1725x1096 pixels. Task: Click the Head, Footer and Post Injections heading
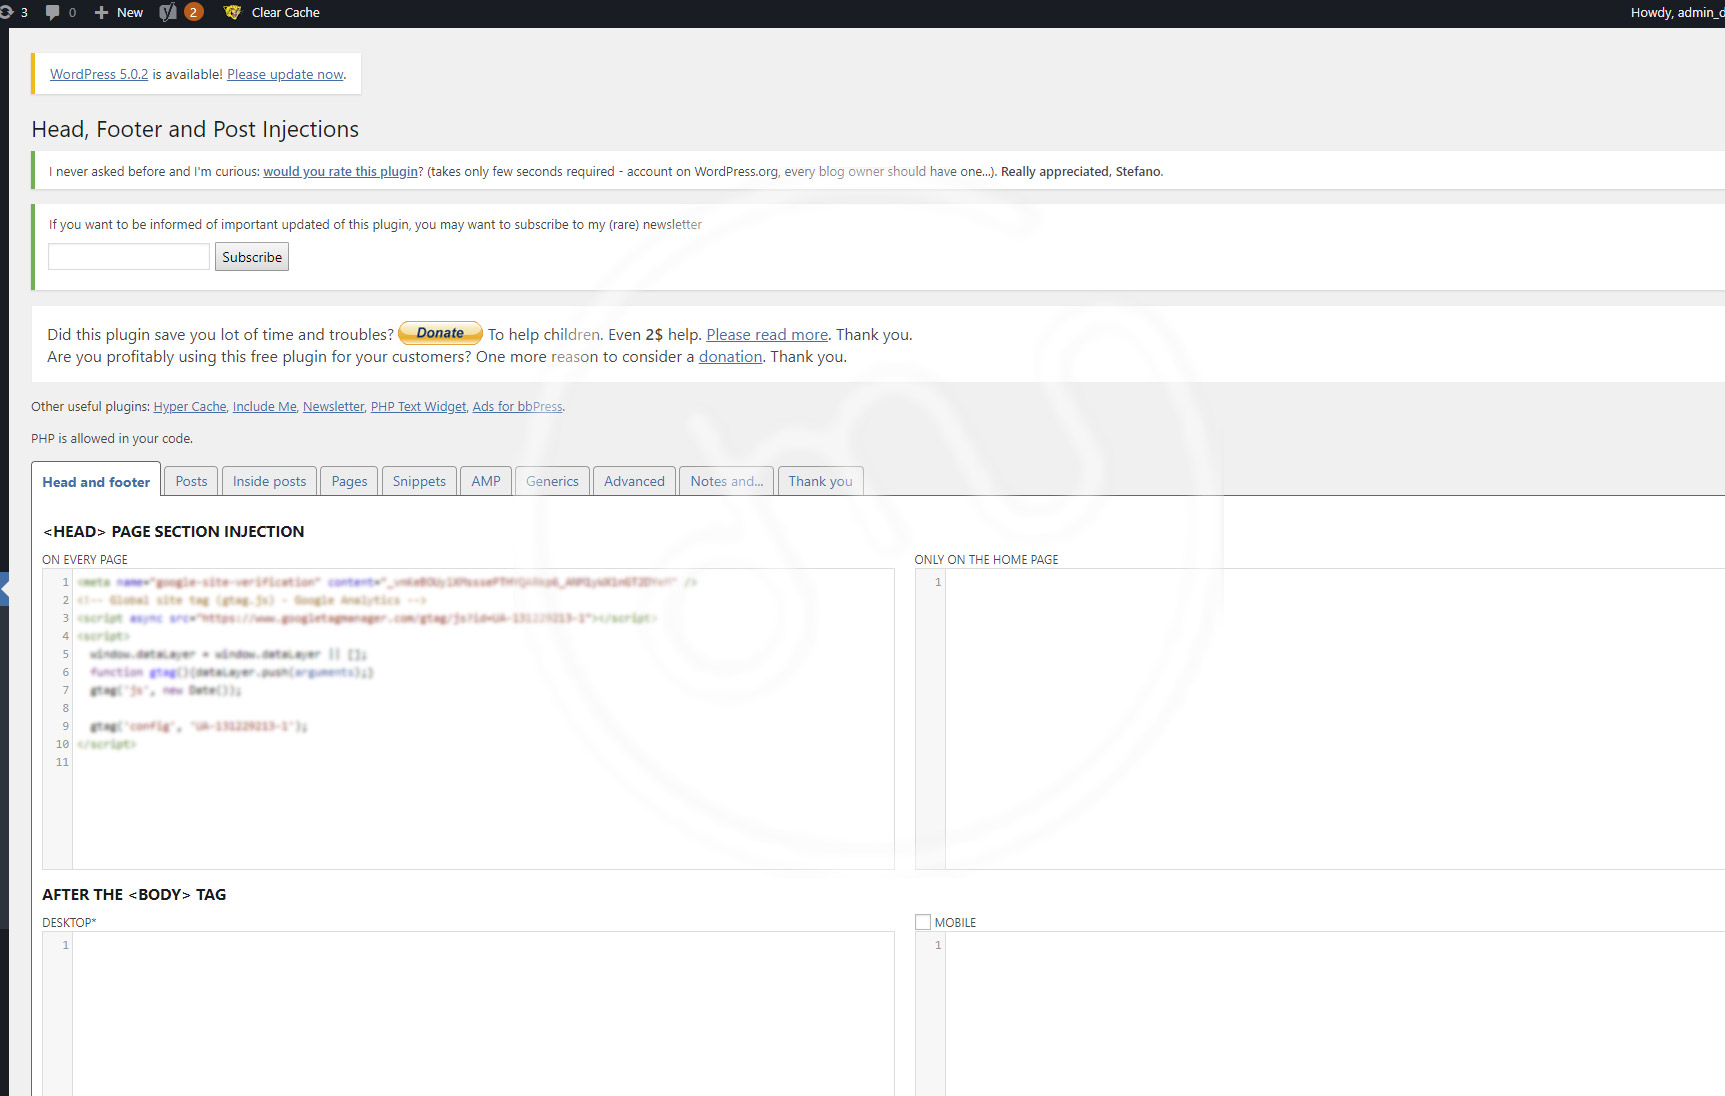tap(195, 129)
